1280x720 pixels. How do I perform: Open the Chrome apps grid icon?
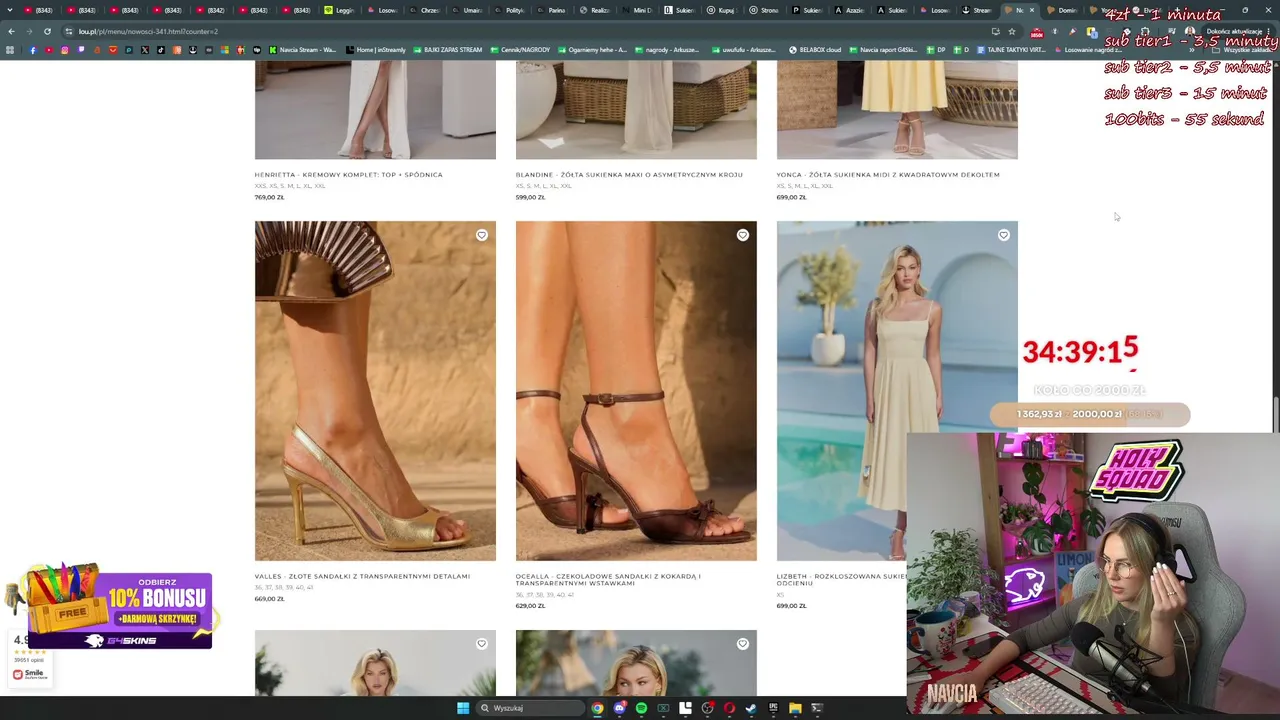click(x=10, y=50)
